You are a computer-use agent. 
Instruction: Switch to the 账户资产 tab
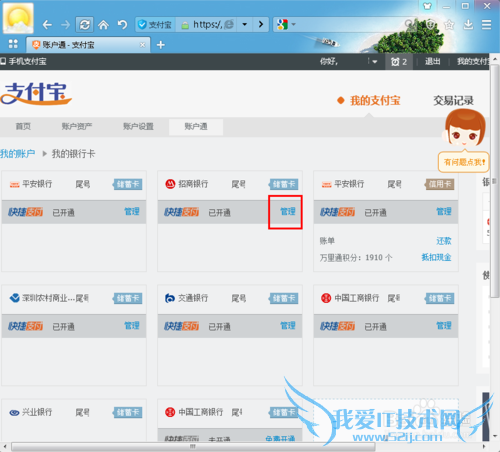(x=77, y=126)
